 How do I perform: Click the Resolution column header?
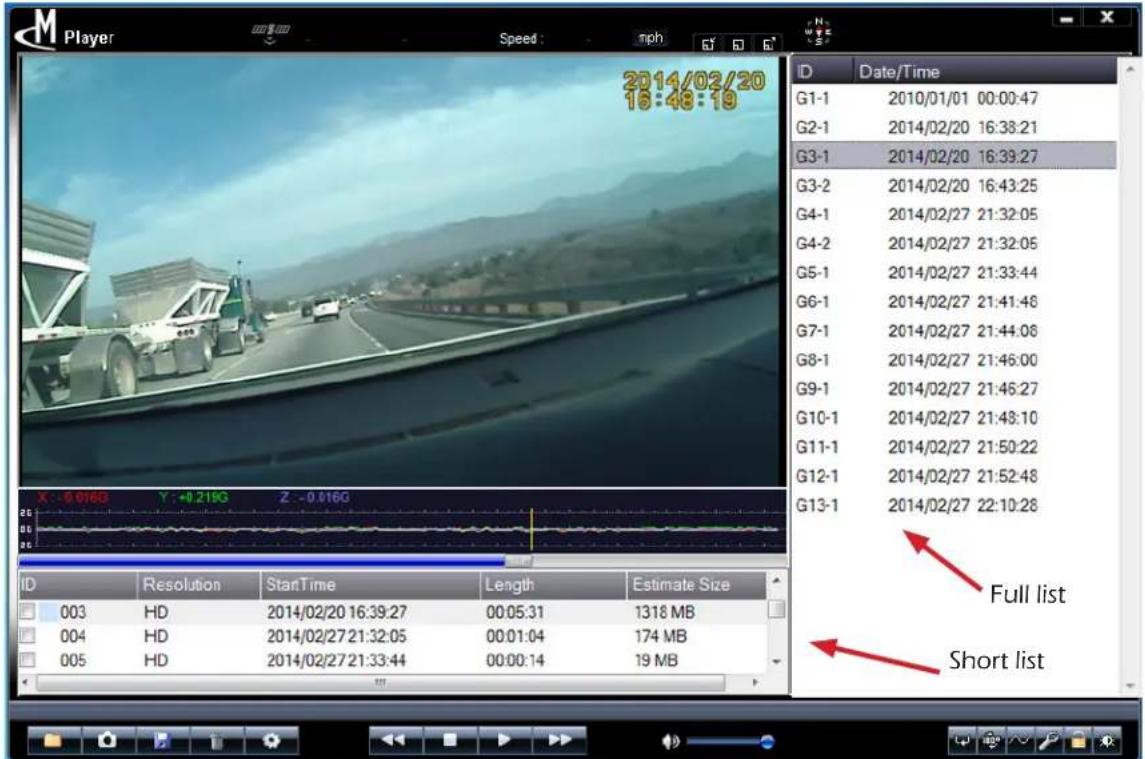[198, 584]
